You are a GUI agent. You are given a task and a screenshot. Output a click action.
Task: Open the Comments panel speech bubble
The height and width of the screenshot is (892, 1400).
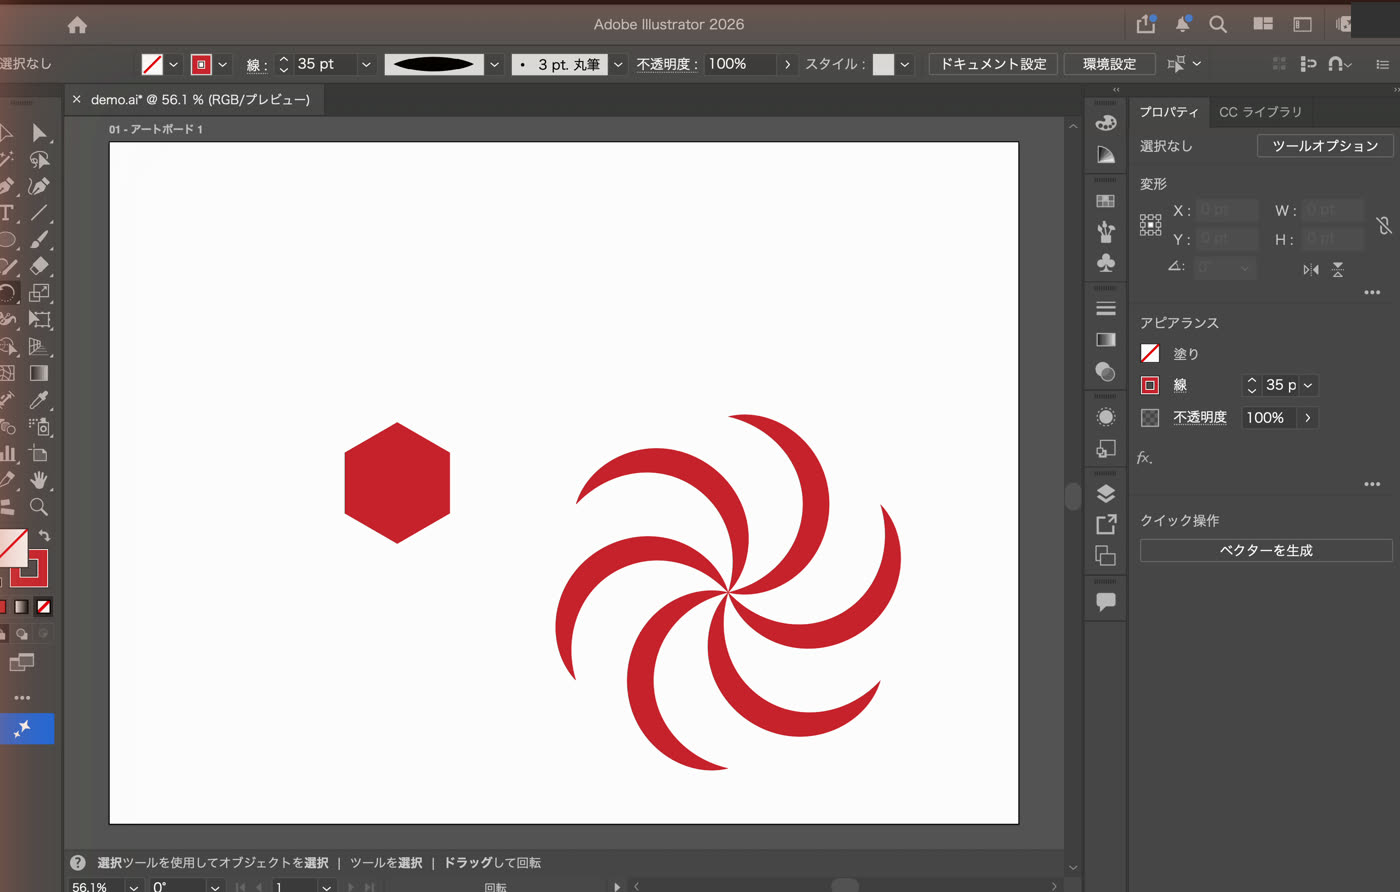pos(1105,602)
